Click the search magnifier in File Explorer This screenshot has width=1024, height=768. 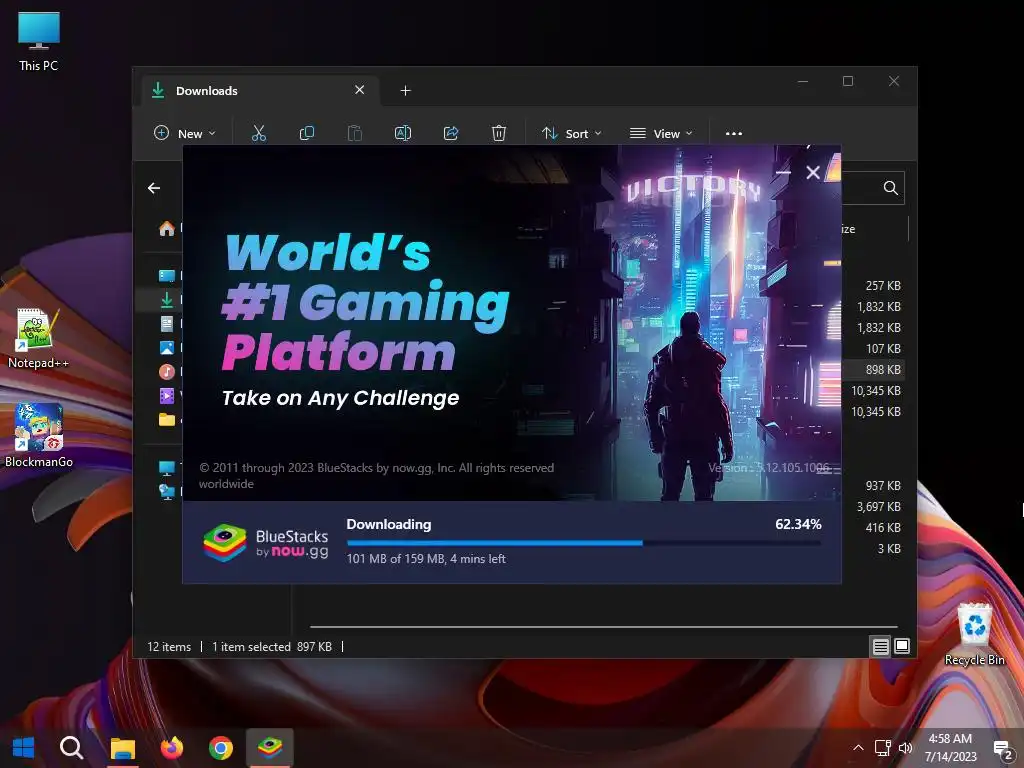pos(890,188)
